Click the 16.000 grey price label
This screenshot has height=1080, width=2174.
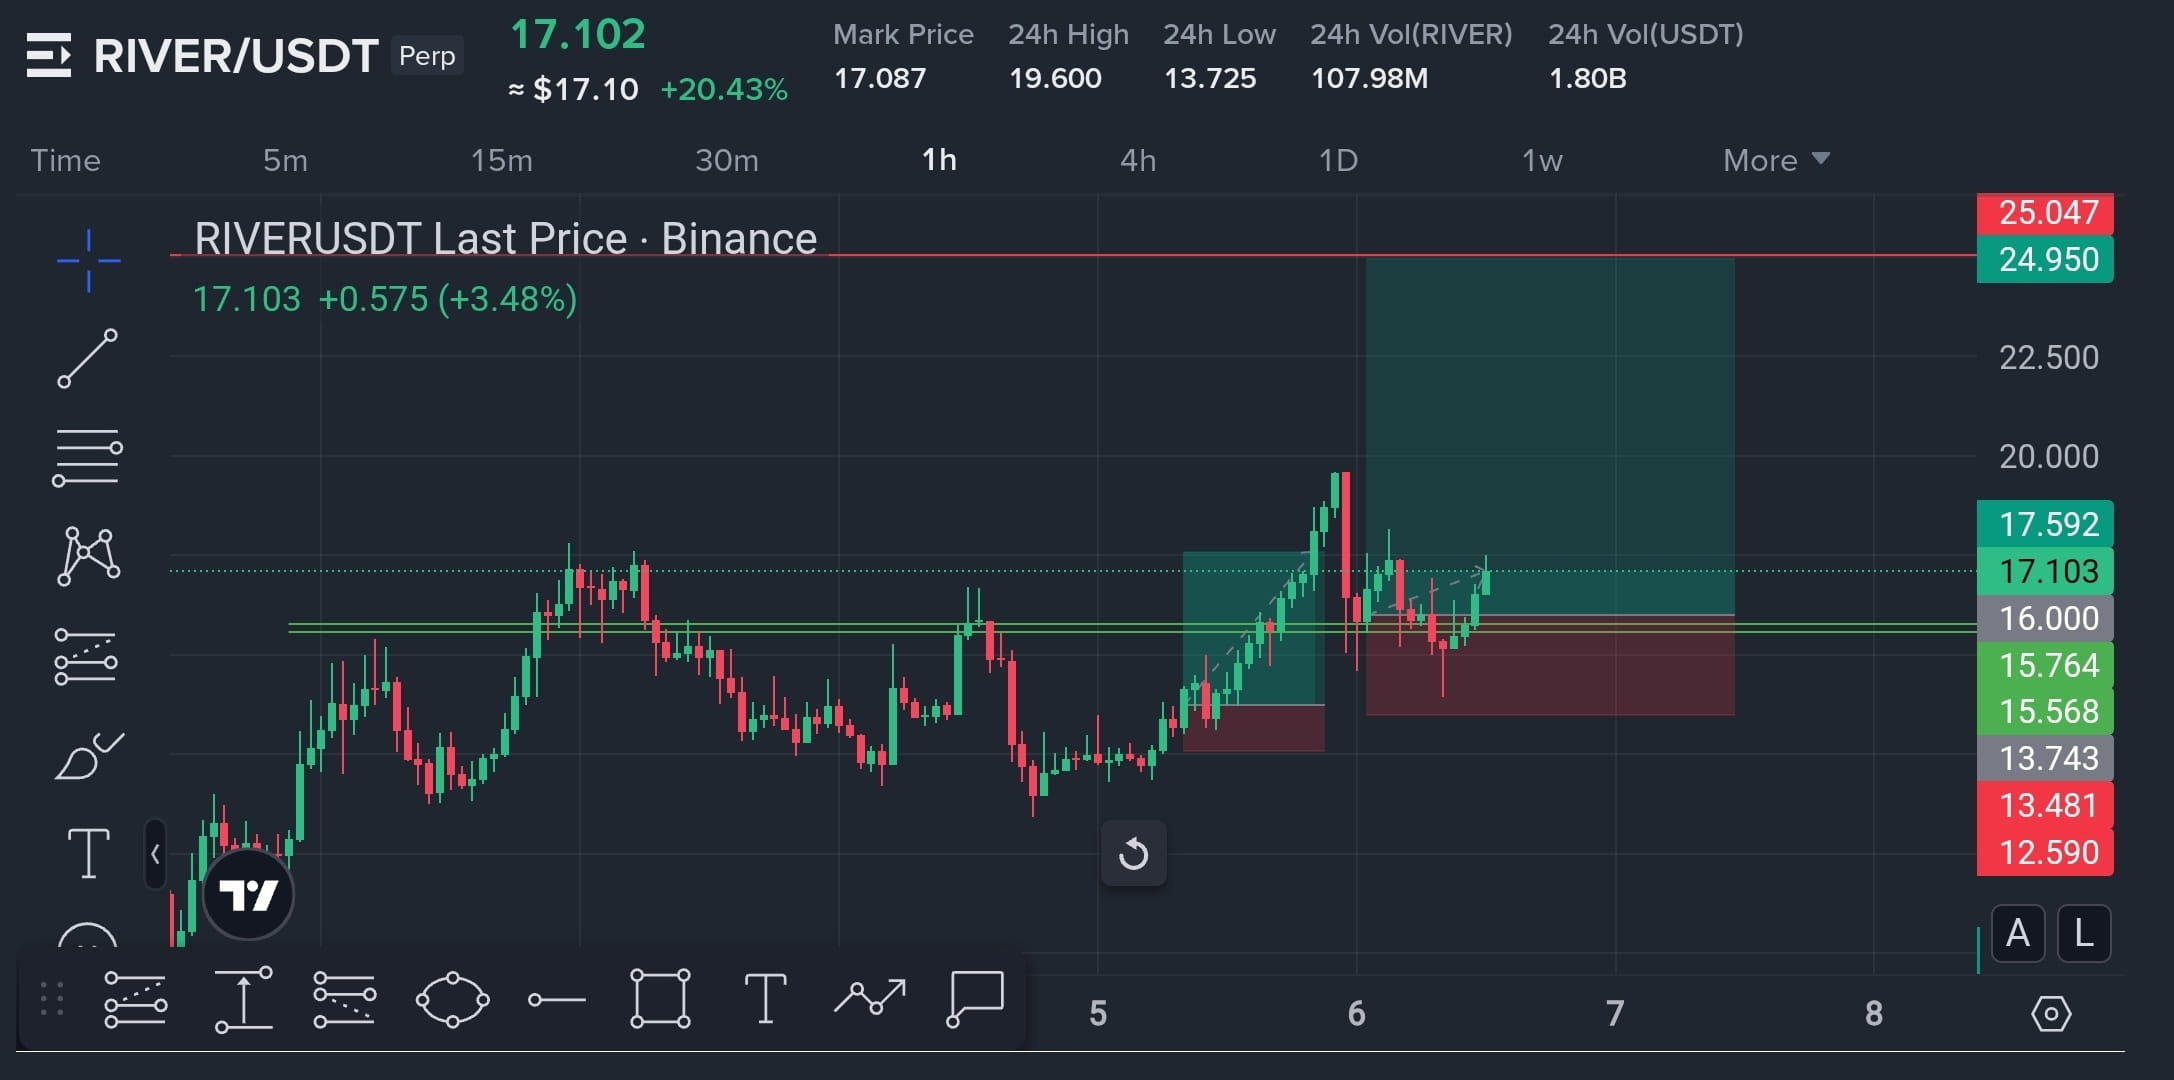click(2046, 618)
